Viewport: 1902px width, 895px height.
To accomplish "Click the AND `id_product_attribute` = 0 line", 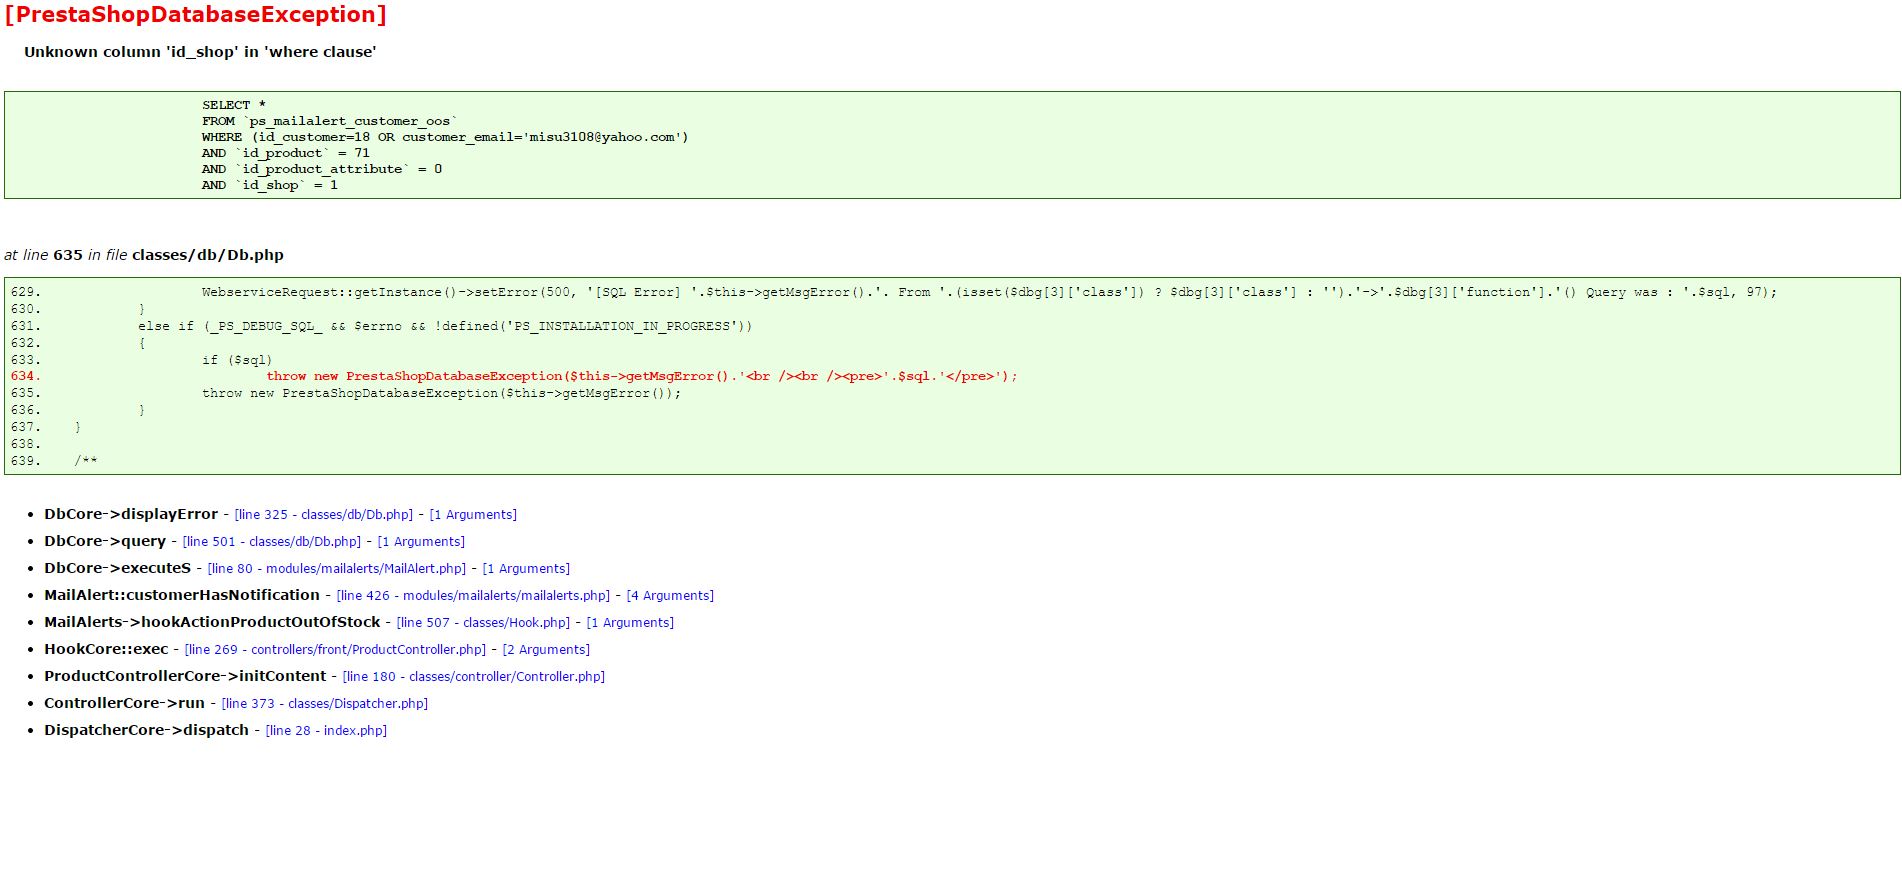I will [322, 169].
